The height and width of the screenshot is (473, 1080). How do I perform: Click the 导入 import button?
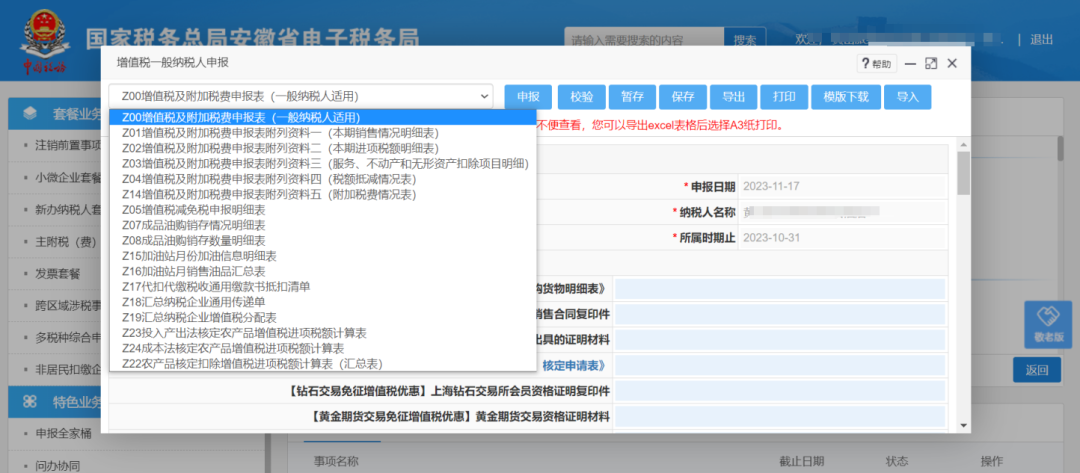point(908,97)
